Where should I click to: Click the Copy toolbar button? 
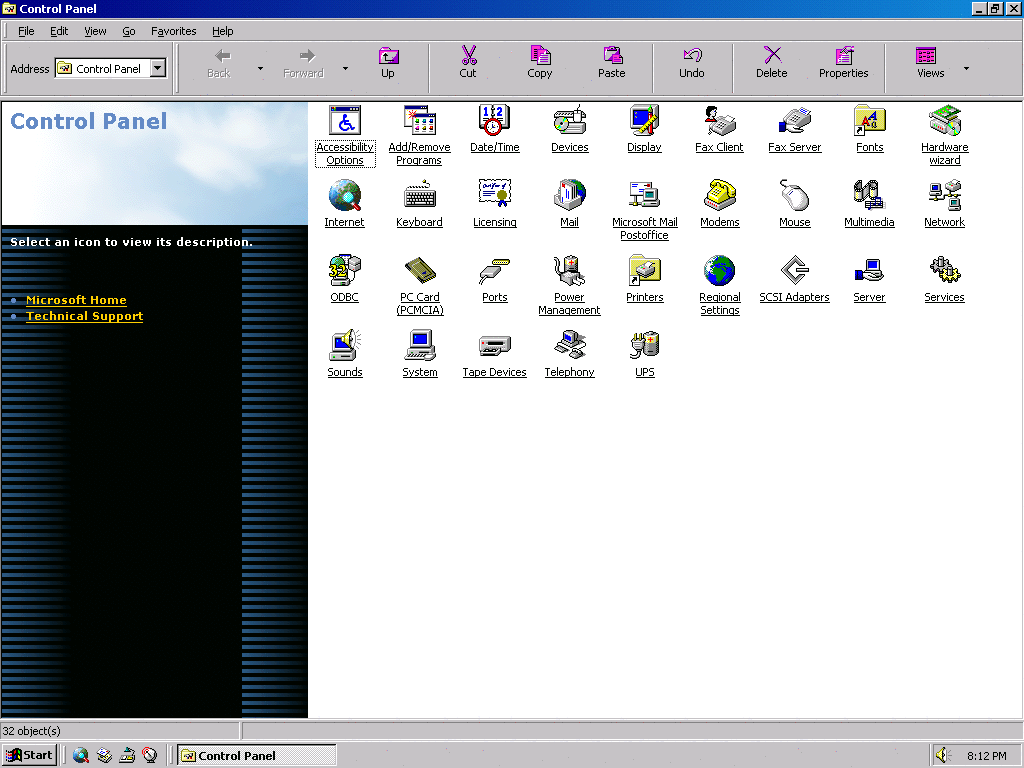coord(540,63)
